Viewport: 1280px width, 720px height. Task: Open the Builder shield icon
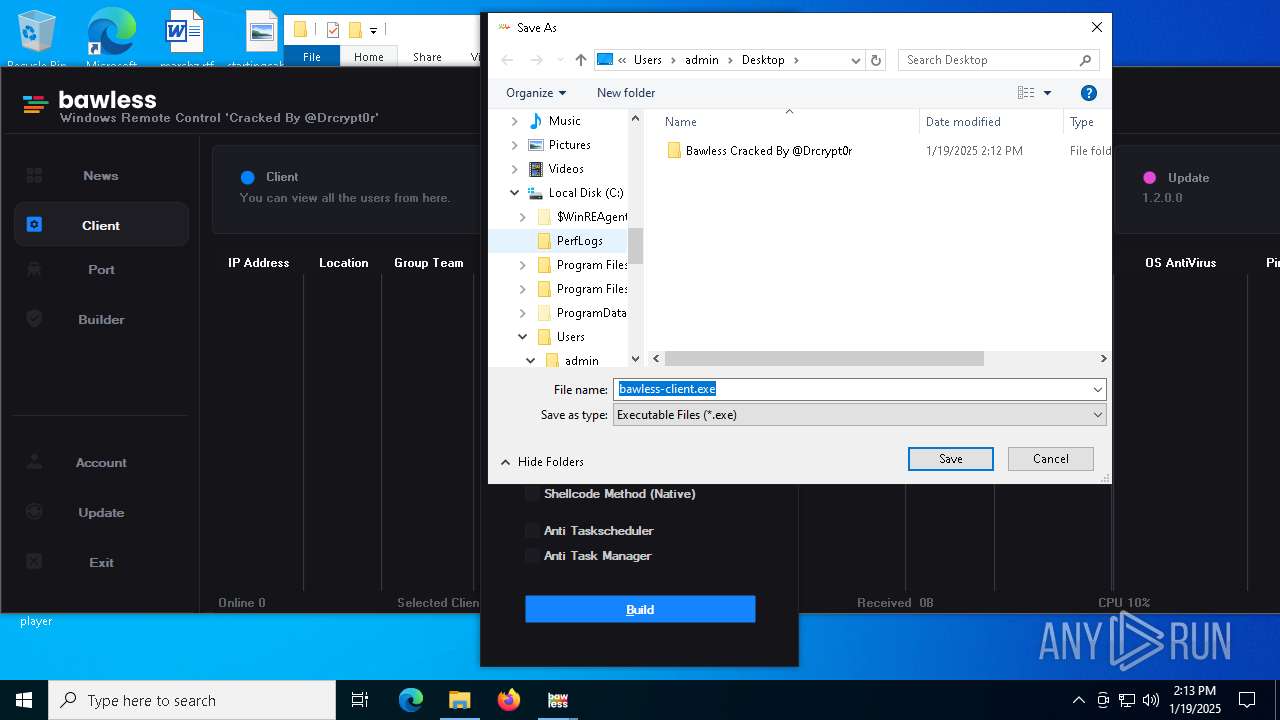[34, 319]
